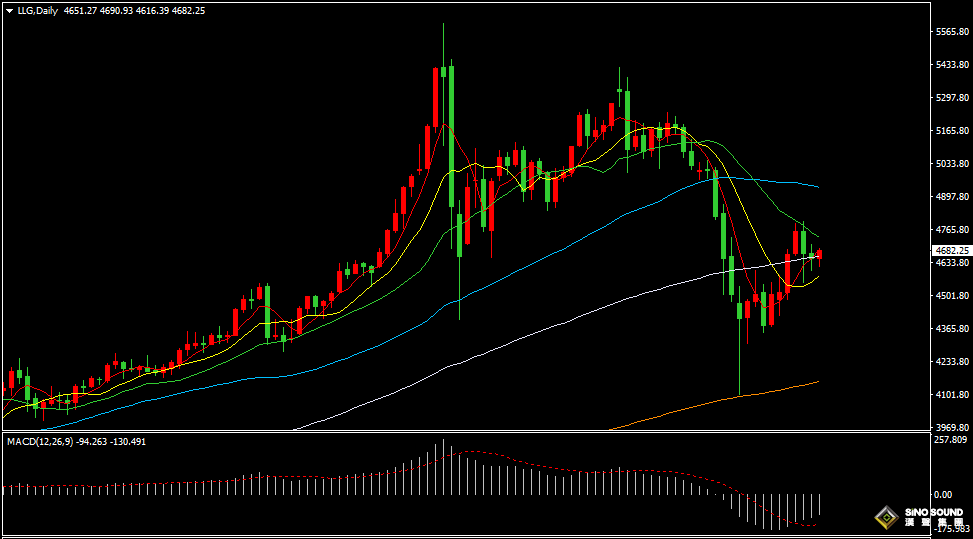Click the last candlestick on the chart
The height and width of the screenshot is (539, 973).
[x=820, y=256]
